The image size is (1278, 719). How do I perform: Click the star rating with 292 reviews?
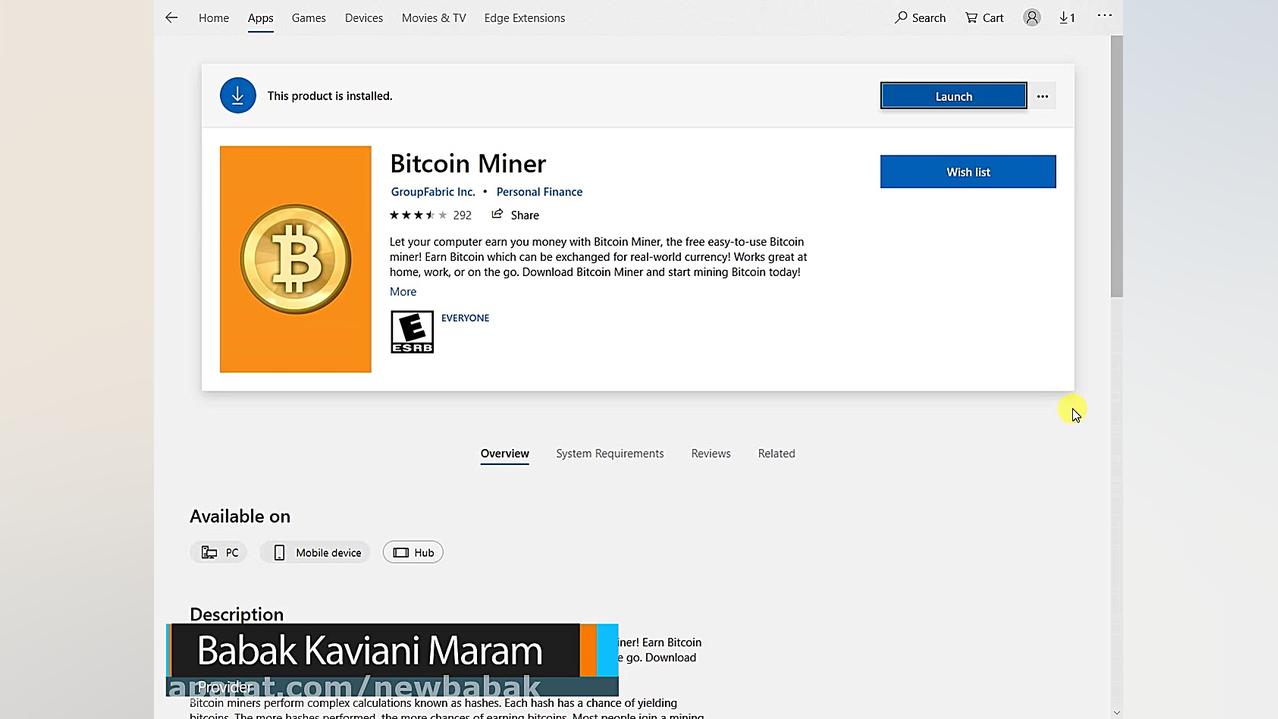click(430, 215)
